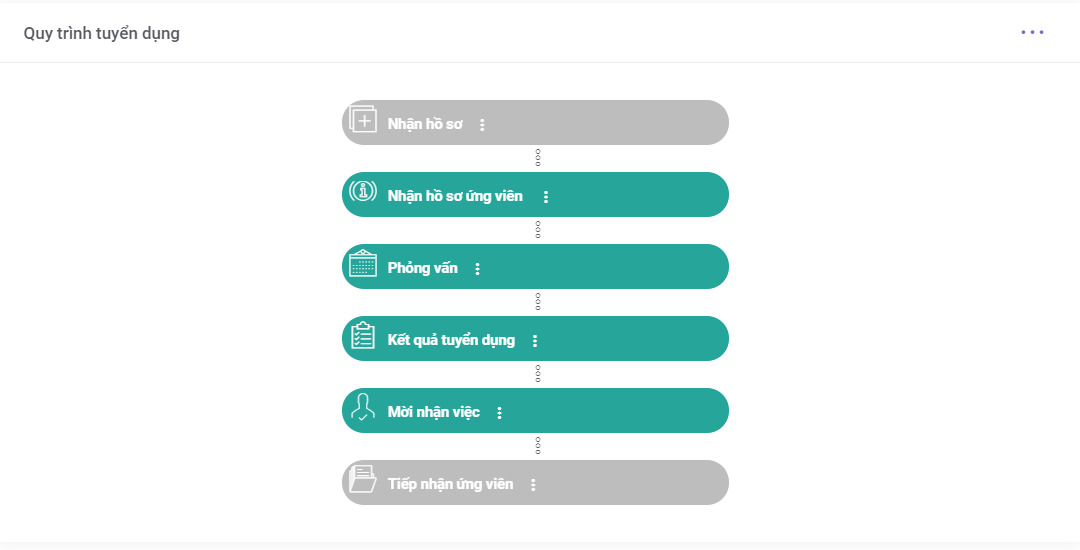Select the Phỏng vấn stage bar
This screenshot has width=1080, height=550.
tap(535, 266)
